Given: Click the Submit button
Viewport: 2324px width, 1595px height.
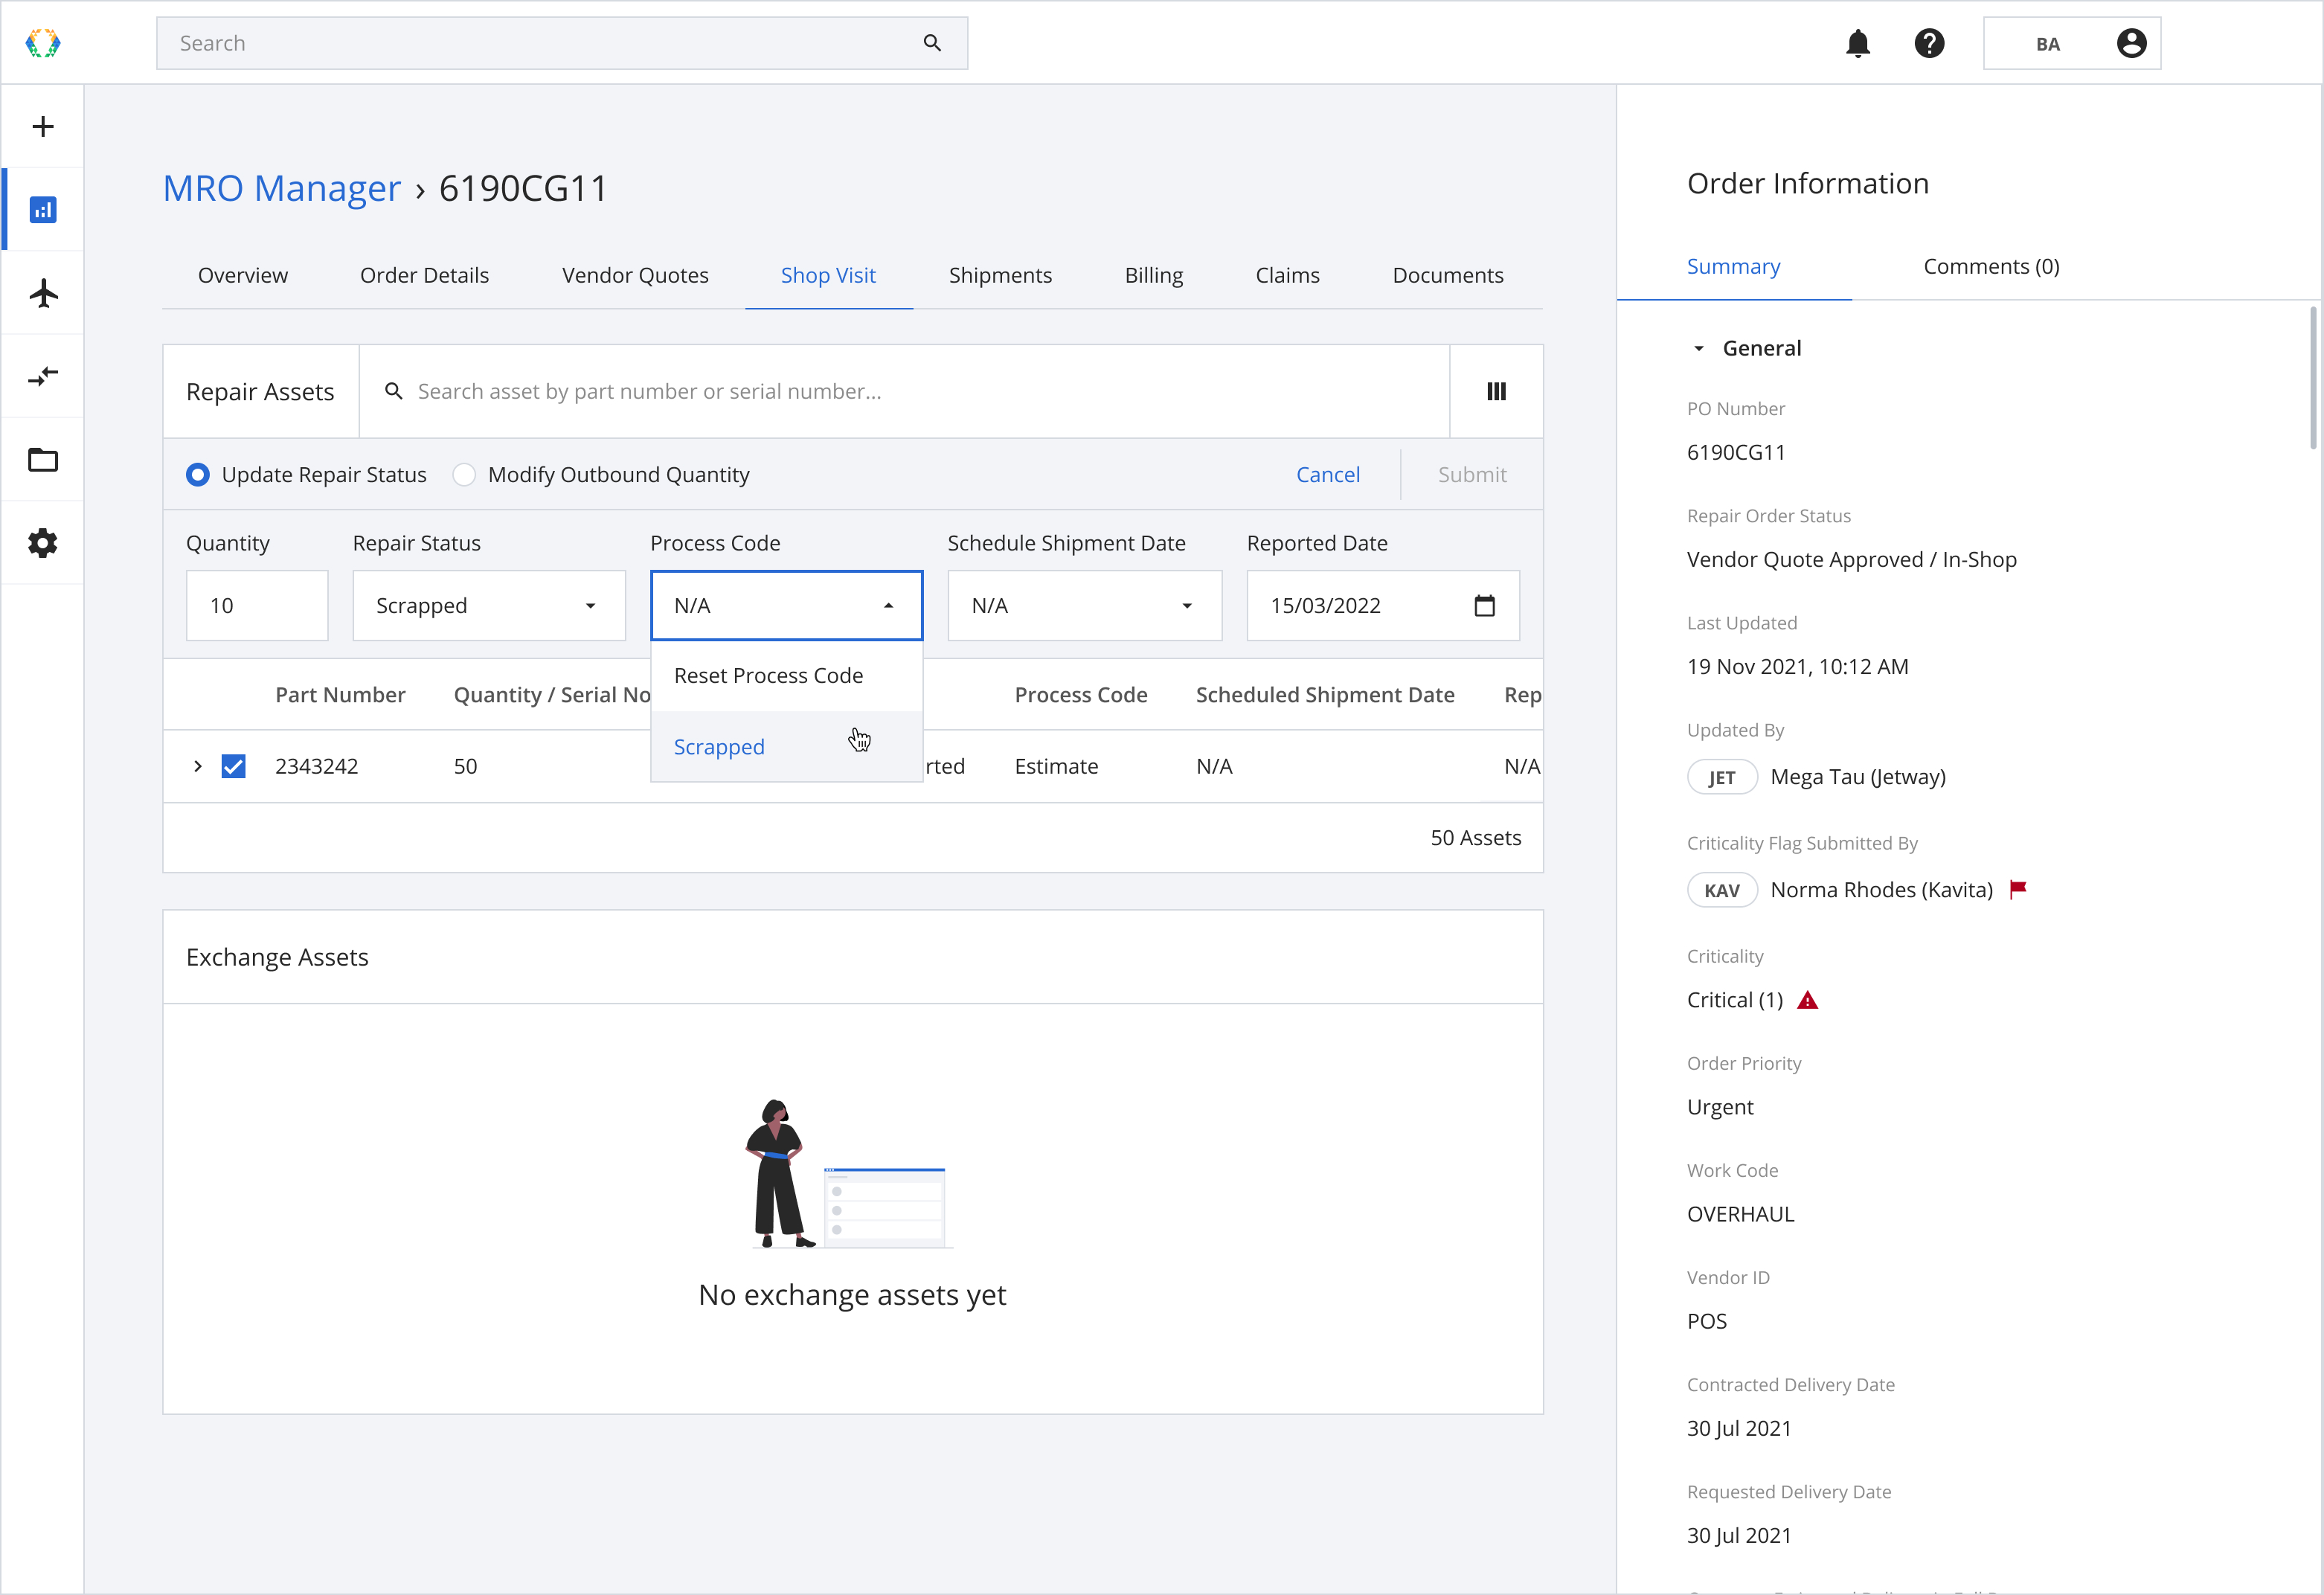Looking at the screenshot, I should click(1471, 474).
